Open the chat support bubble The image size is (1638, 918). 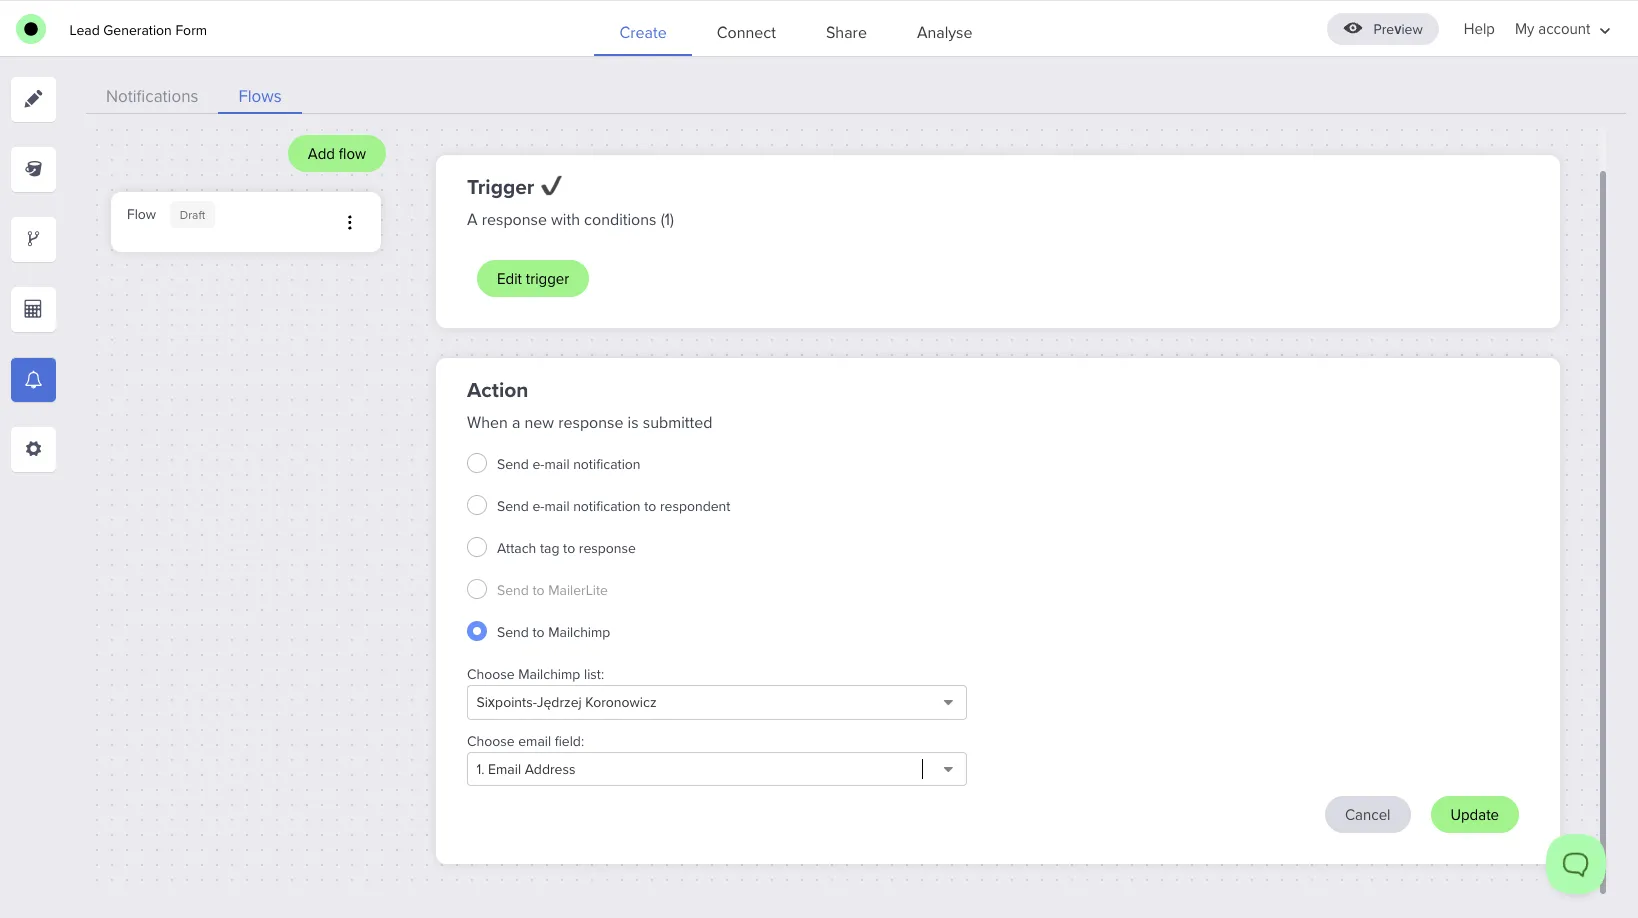click(x=1575, y=863)
